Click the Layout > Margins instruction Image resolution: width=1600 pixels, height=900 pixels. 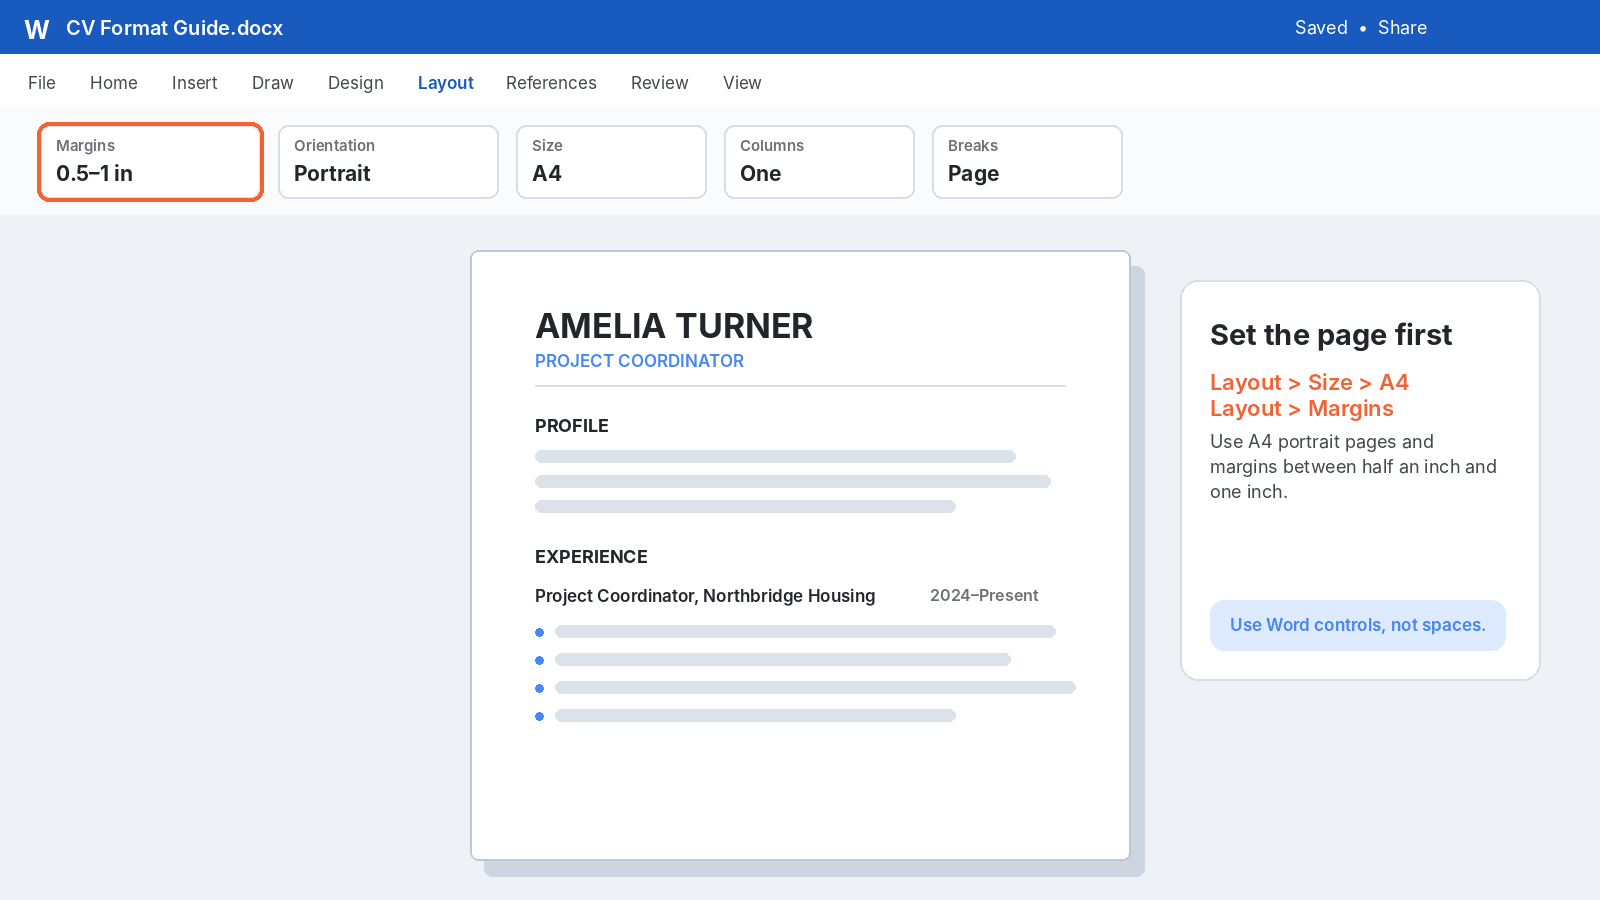1301,409
